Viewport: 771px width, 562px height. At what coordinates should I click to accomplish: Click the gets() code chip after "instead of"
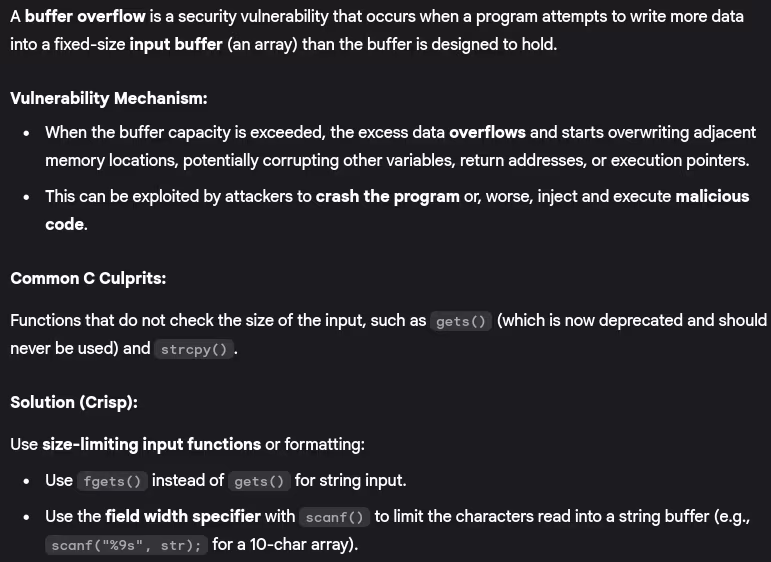[x=259, y=481]
